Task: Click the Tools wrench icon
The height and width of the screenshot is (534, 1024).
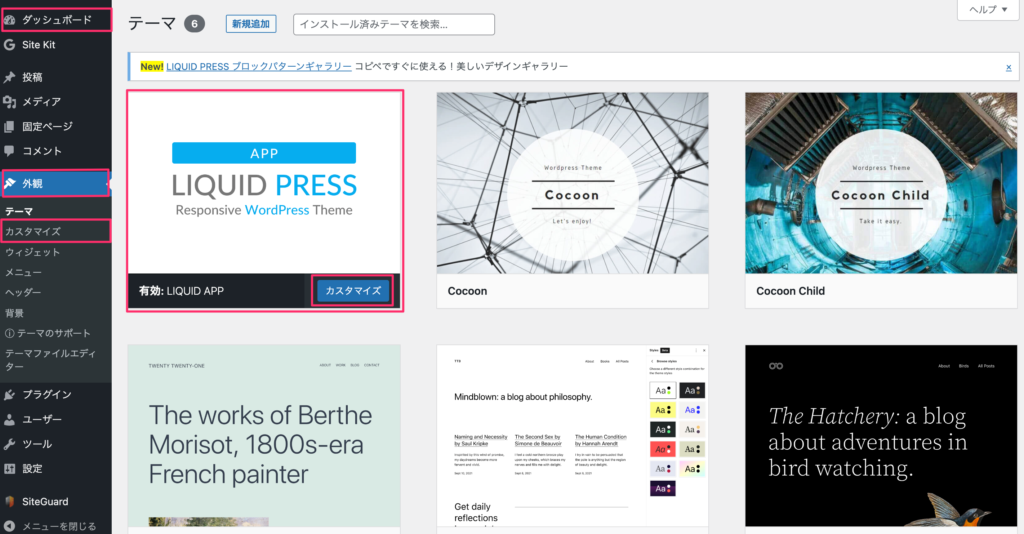Action: point(10,444)
